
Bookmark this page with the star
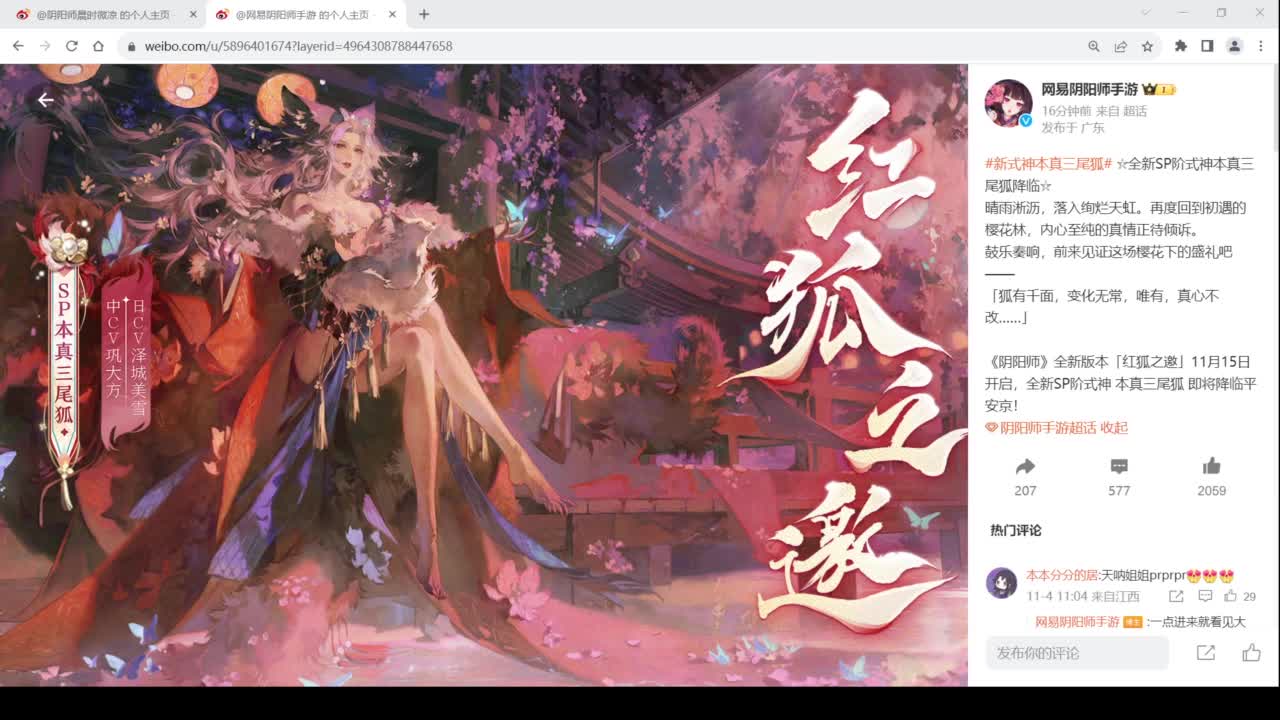tap(1147, 46)
